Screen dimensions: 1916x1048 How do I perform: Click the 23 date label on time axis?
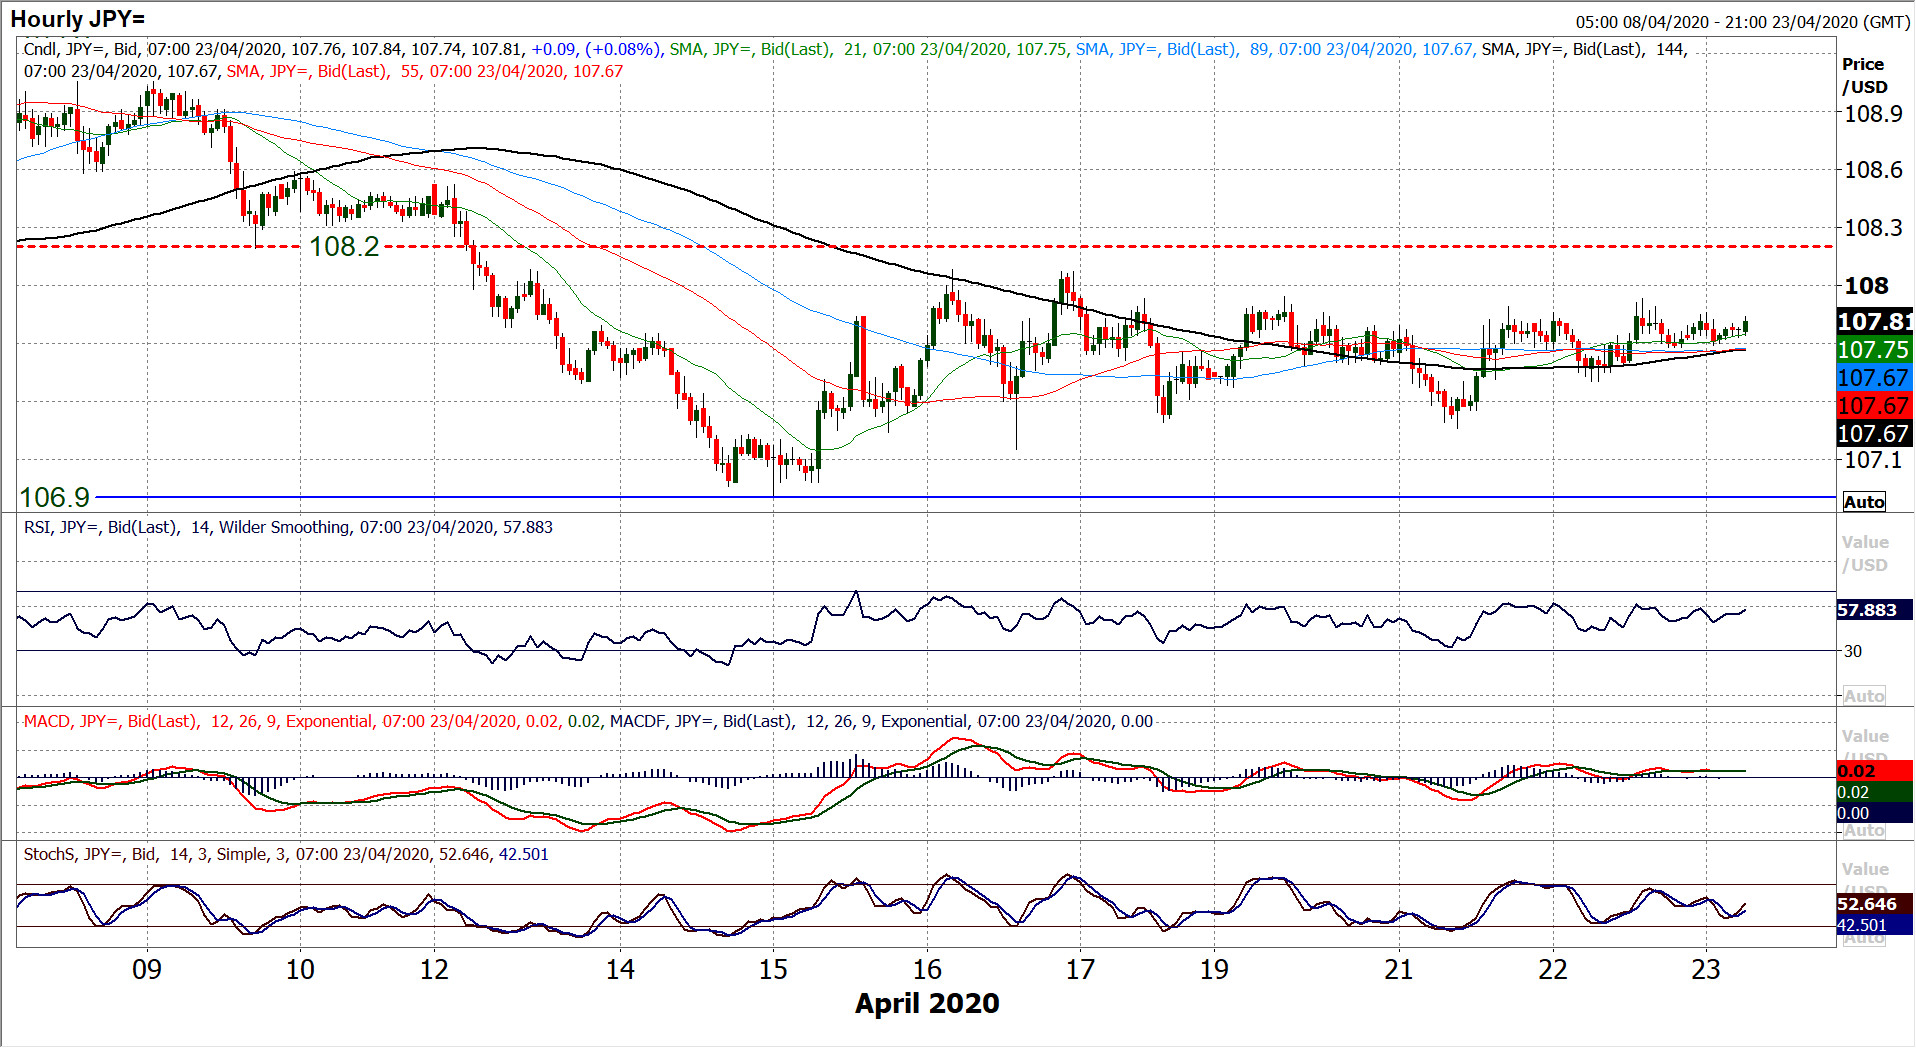tap(1706, 969)
